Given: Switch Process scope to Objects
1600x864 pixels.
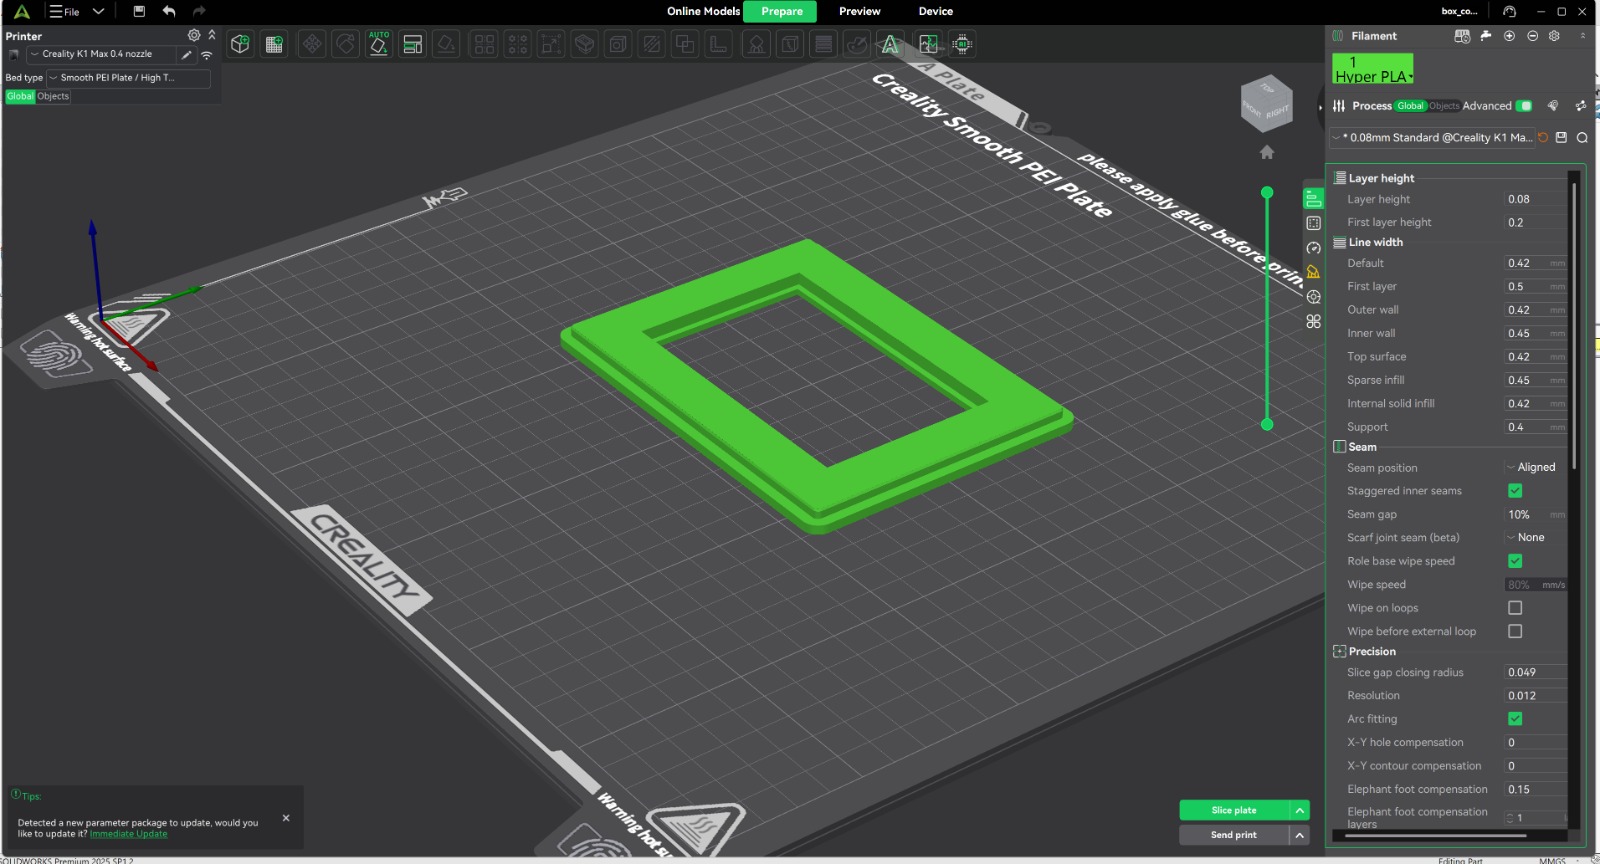Looking at the screenshot, I should pyautogui.click(x=1443, y=106).
